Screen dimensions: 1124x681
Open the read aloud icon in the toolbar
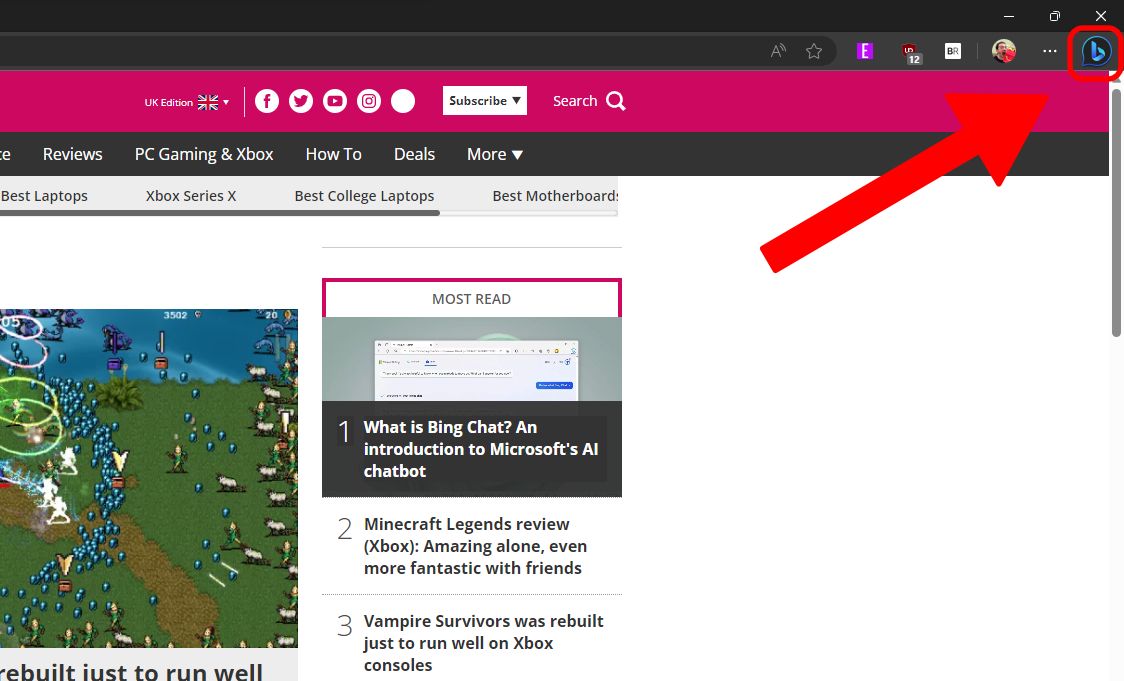pyautogui.click(x=777, y=50)
